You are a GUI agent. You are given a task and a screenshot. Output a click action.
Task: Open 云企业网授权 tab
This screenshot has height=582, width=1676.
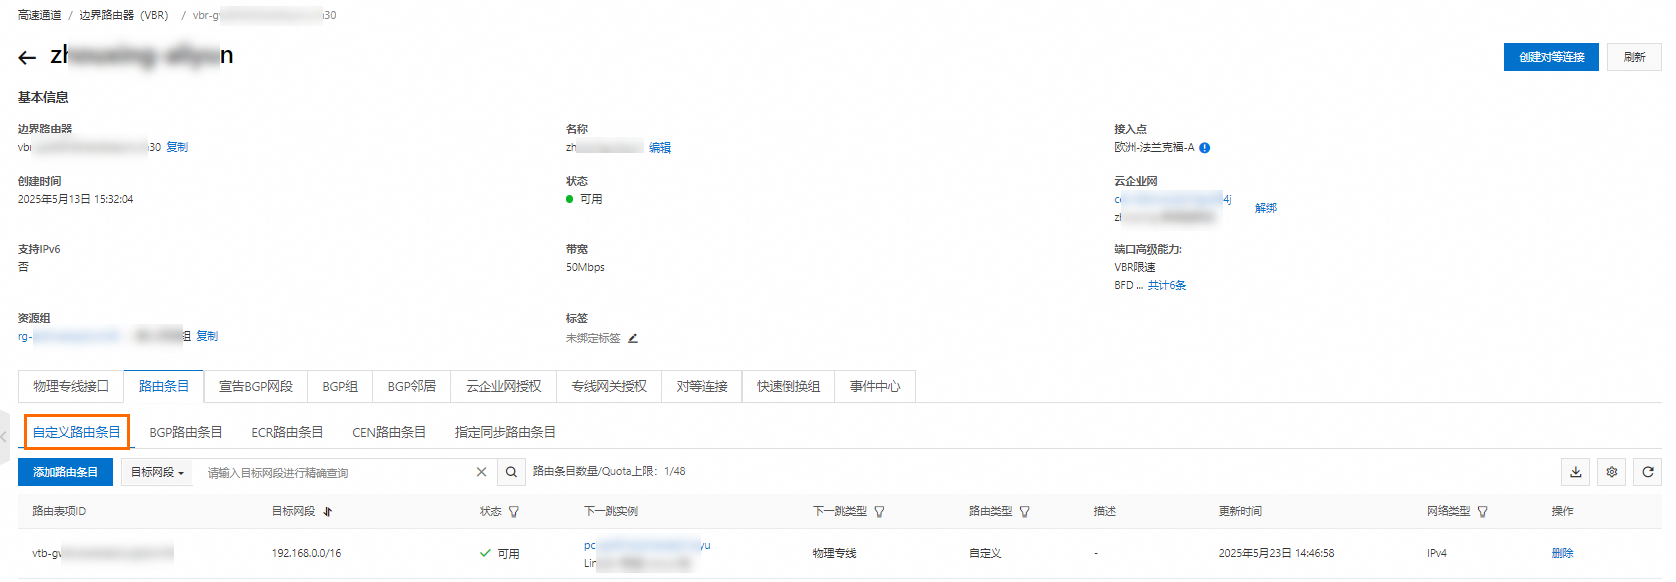(x=504, y=386)
